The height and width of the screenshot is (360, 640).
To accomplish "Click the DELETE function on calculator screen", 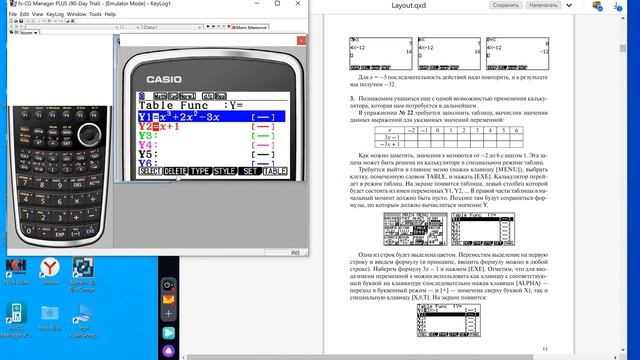I will pos(176,171).
